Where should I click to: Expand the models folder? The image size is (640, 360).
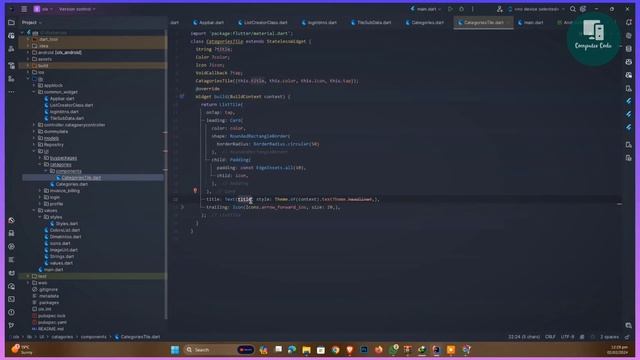[x=34, y=138]
